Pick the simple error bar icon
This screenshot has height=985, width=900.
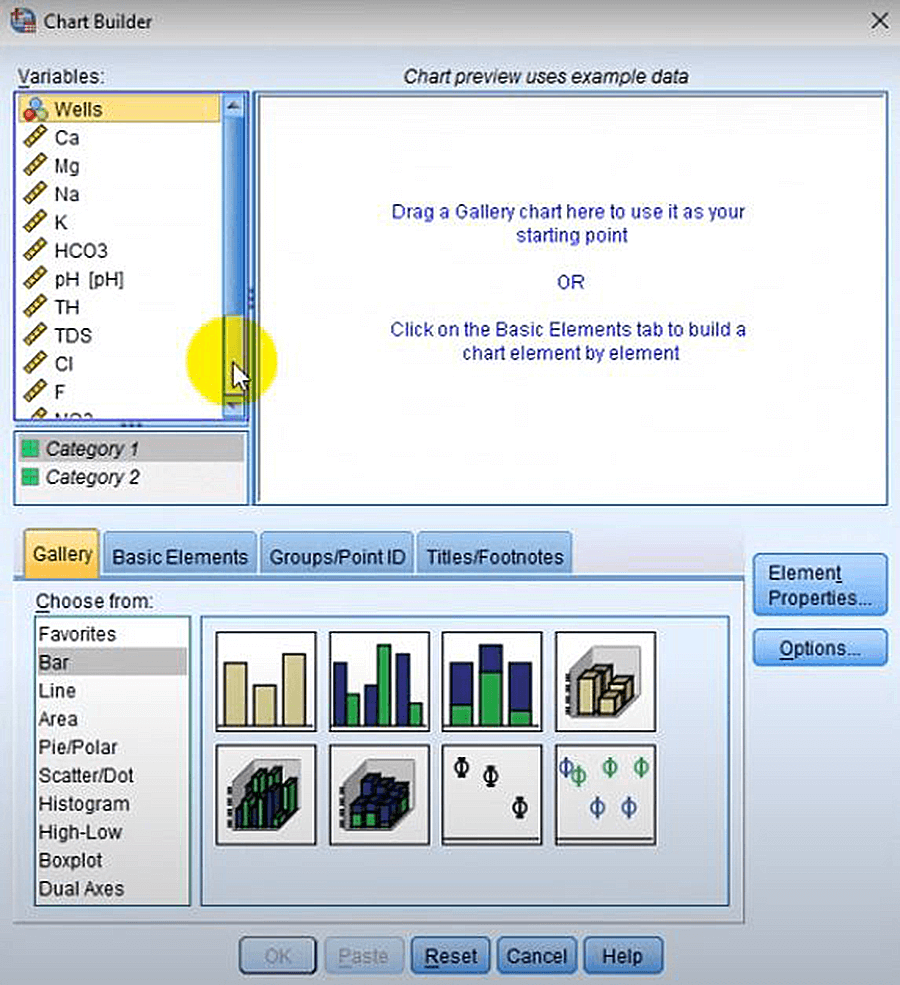pyautogui.click(x=491, y=794)
